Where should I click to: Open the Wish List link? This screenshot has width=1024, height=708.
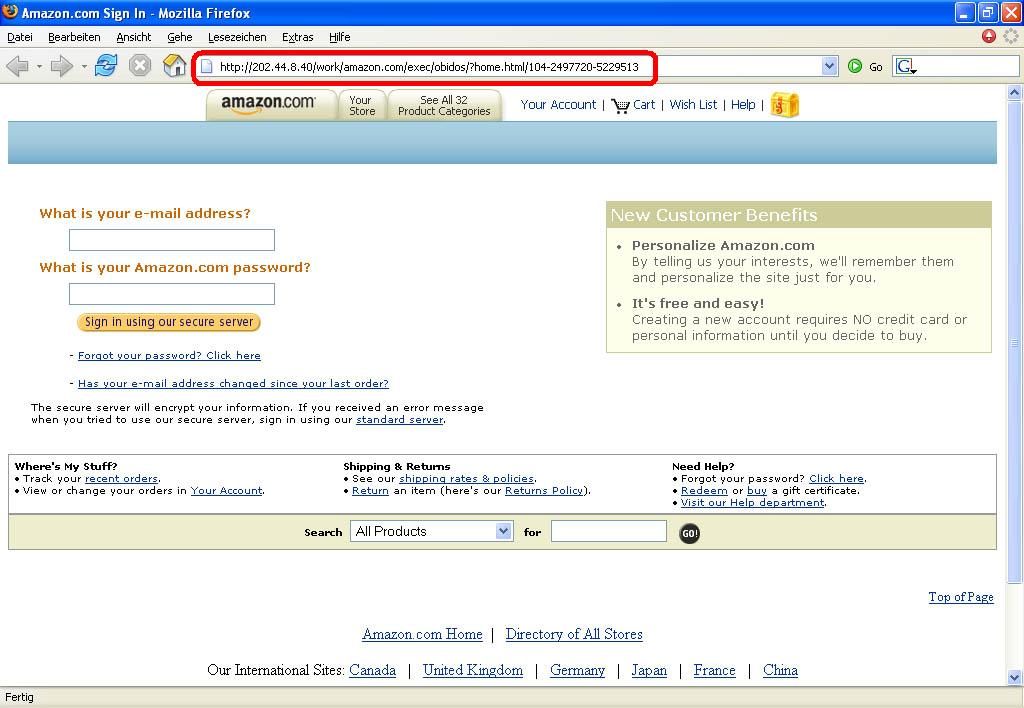click(693, 105)
